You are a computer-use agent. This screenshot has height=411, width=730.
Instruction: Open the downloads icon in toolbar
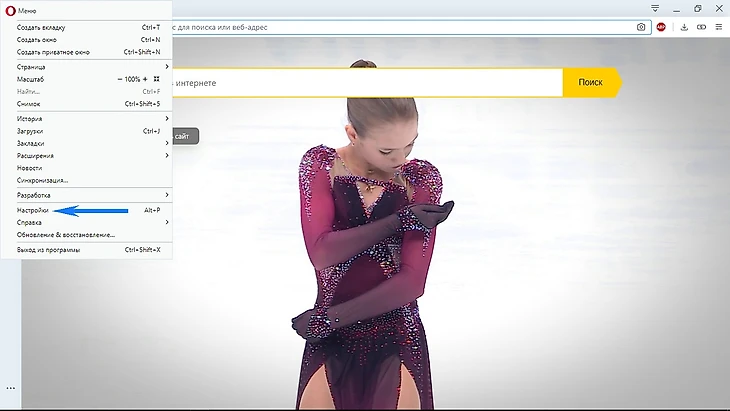(684, 27)
